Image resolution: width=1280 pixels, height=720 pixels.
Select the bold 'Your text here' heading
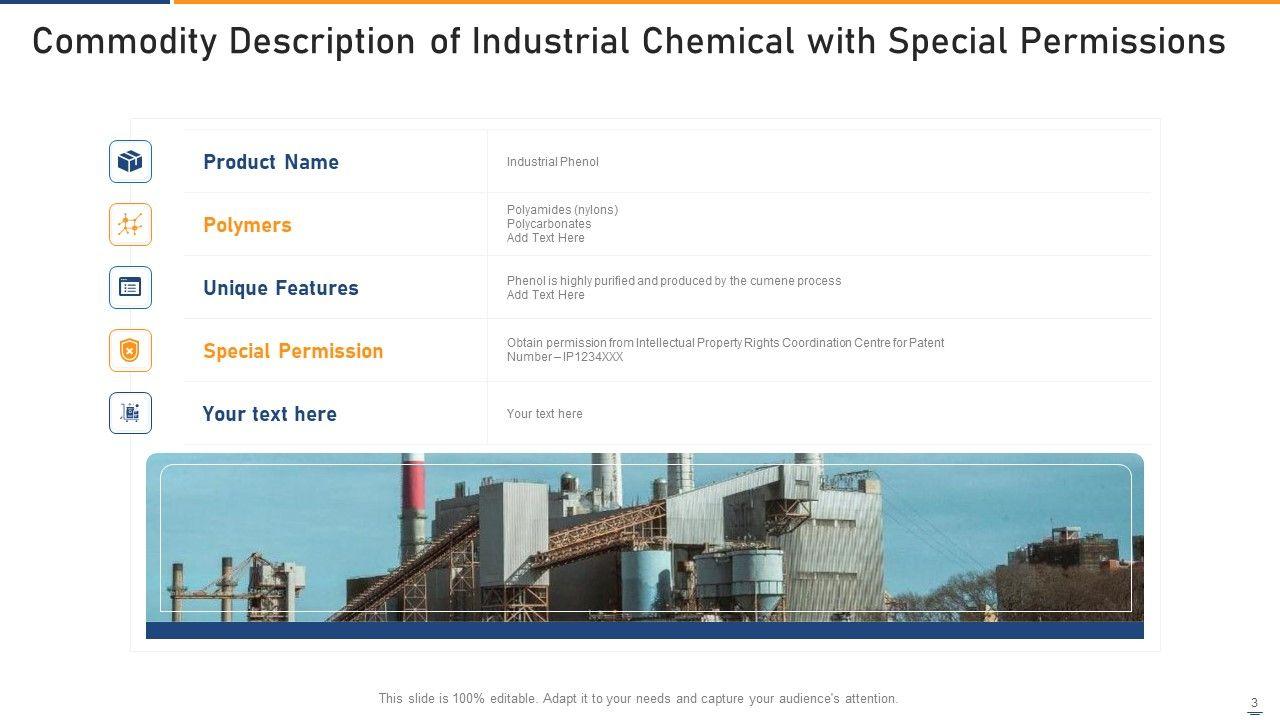[270, 414]
